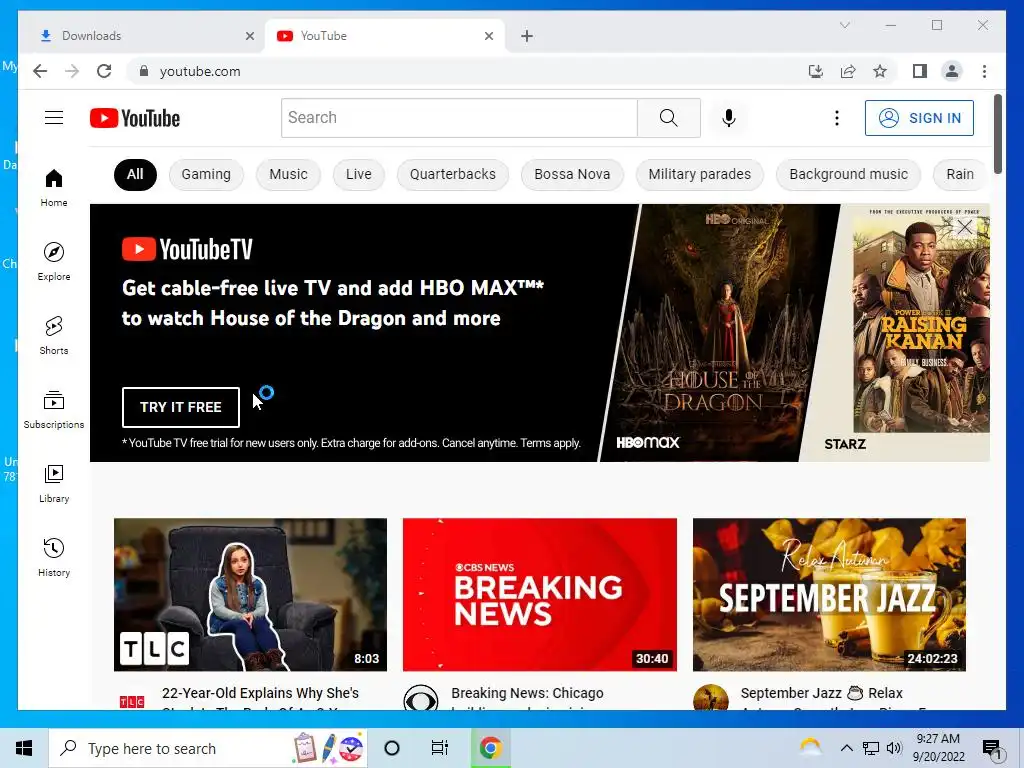
Task: Open the notification center icon
Action: coord(993,750)
